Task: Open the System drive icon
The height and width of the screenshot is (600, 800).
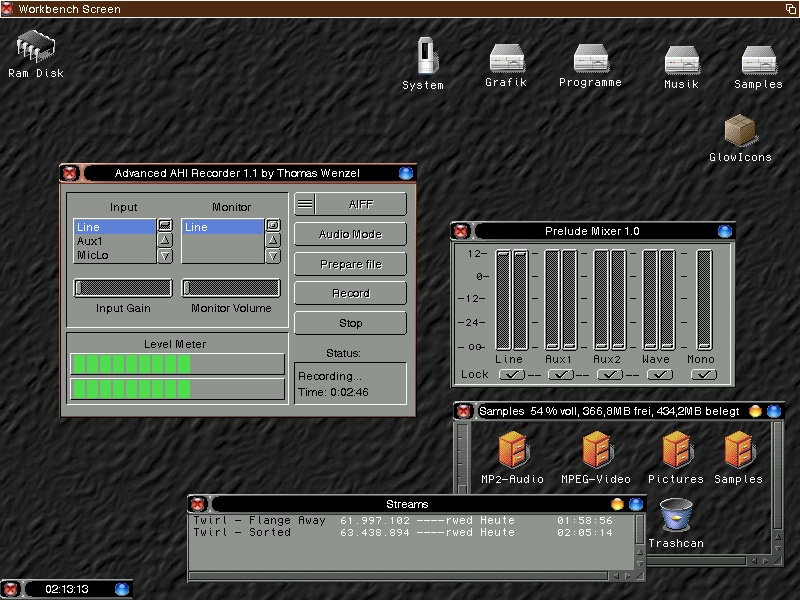Action: click(426, 56)
